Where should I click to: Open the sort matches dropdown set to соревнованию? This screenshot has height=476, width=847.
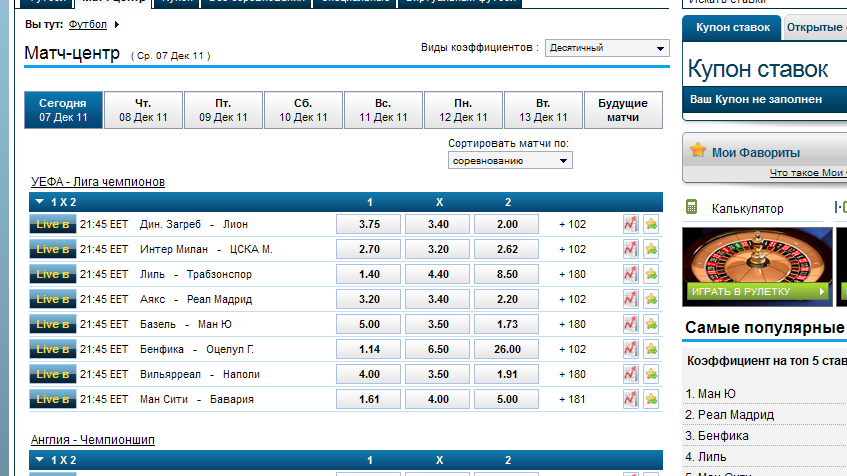pyautogui.click(x=510, y=160)
